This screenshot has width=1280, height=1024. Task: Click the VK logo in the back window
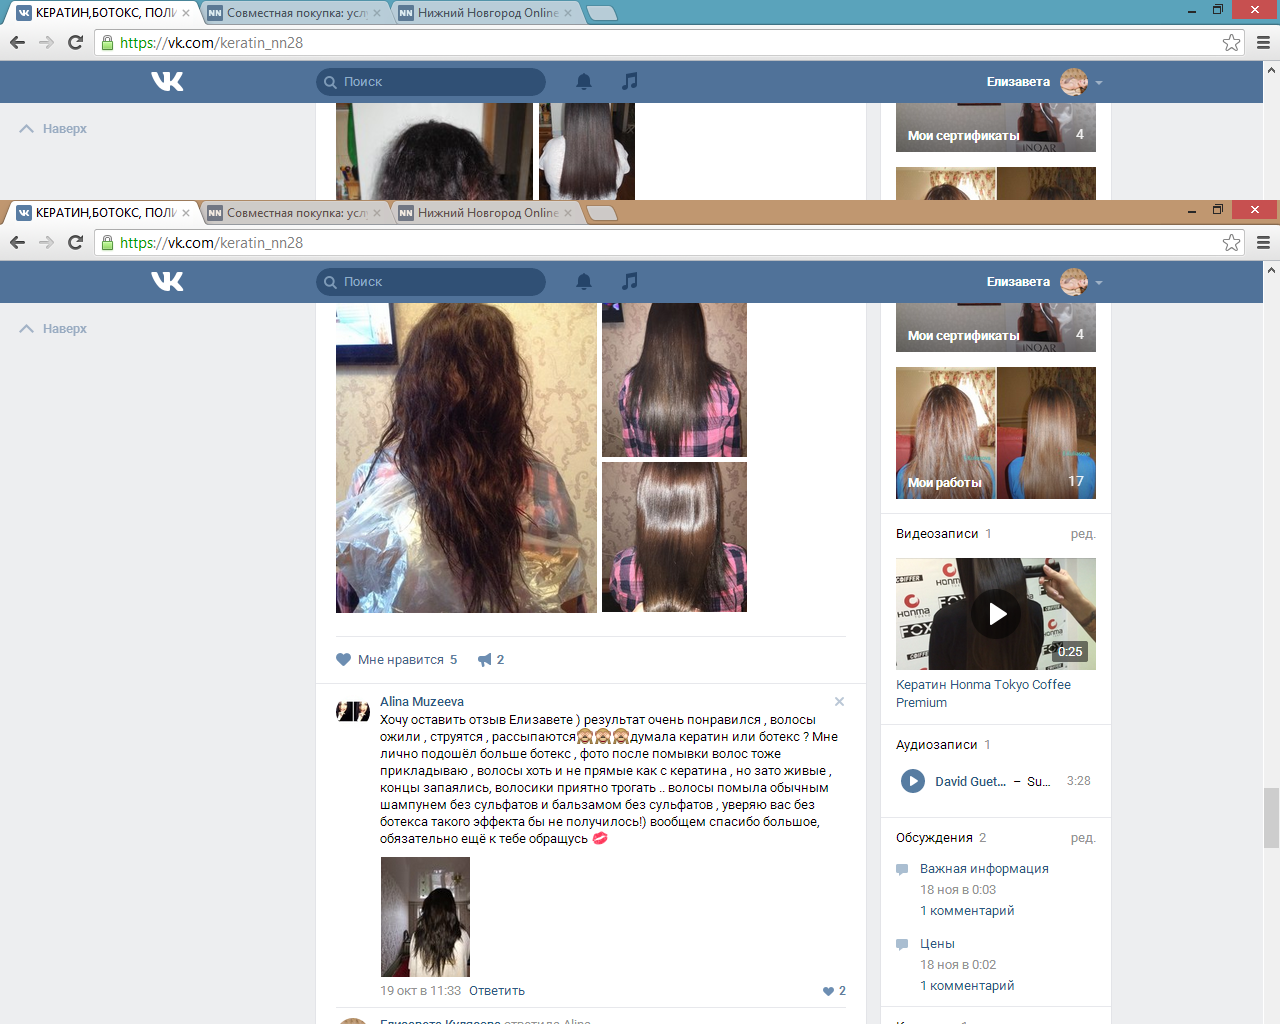point(167,81)
